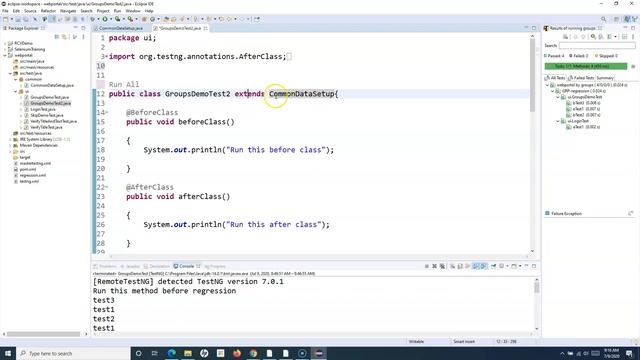Fold the beforeClass method at line 14

point(107,113)
